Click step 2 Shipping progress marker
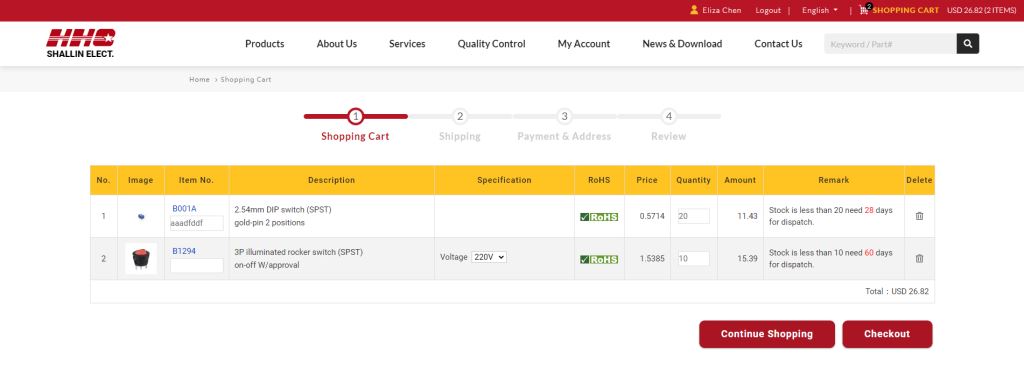The height and width of the screenshot is (370, 1024). 460,117
